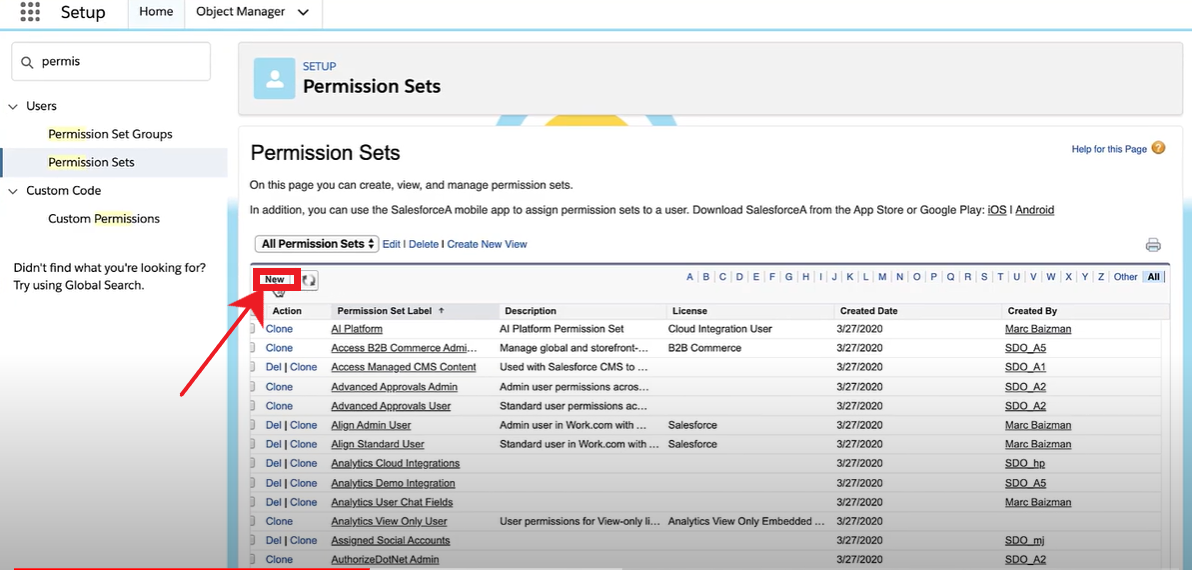1192x570 pixels.
Task: Click the Quick Find search field
Action: (120, 62)
